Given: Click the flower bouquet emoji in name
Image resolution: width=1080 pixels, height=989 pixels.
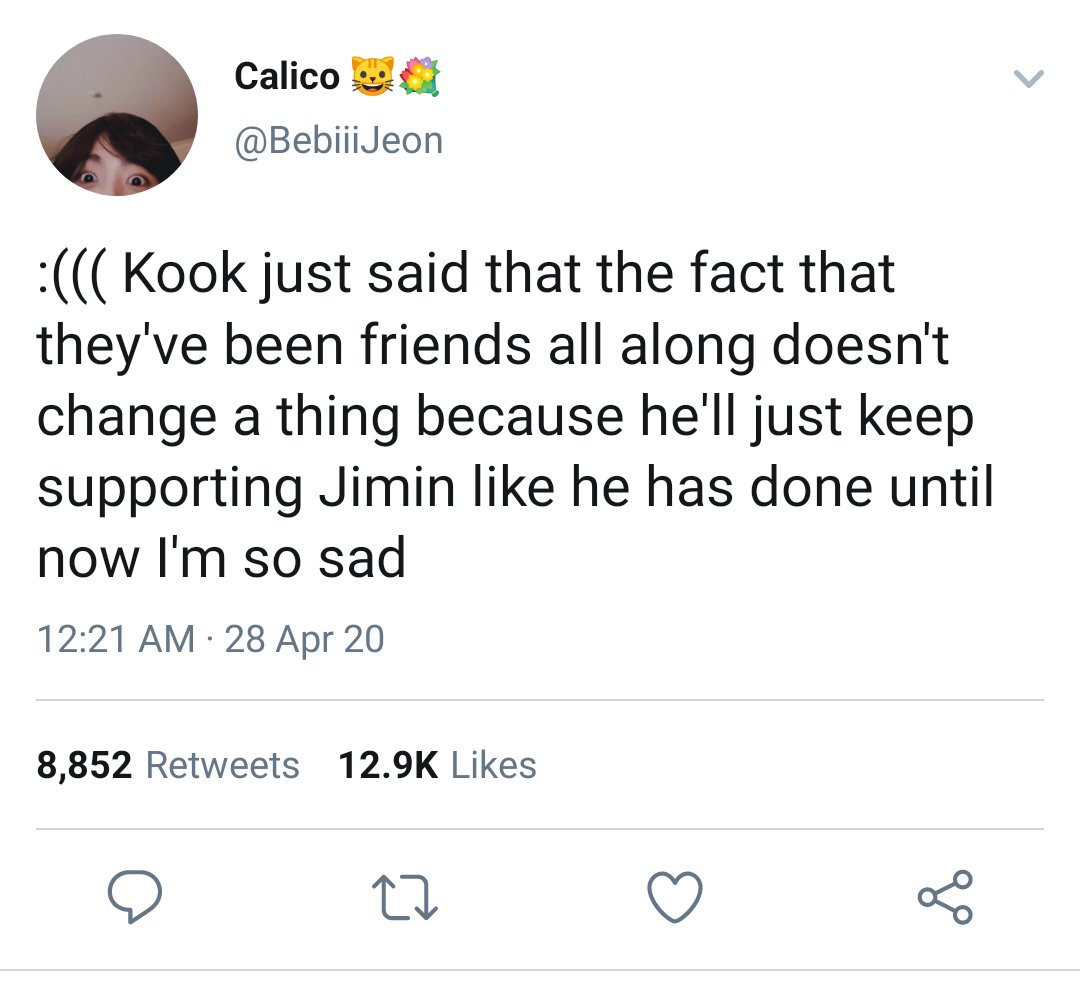Looking at the screenshot, I should pyautogui.click(x=419, y=76).
